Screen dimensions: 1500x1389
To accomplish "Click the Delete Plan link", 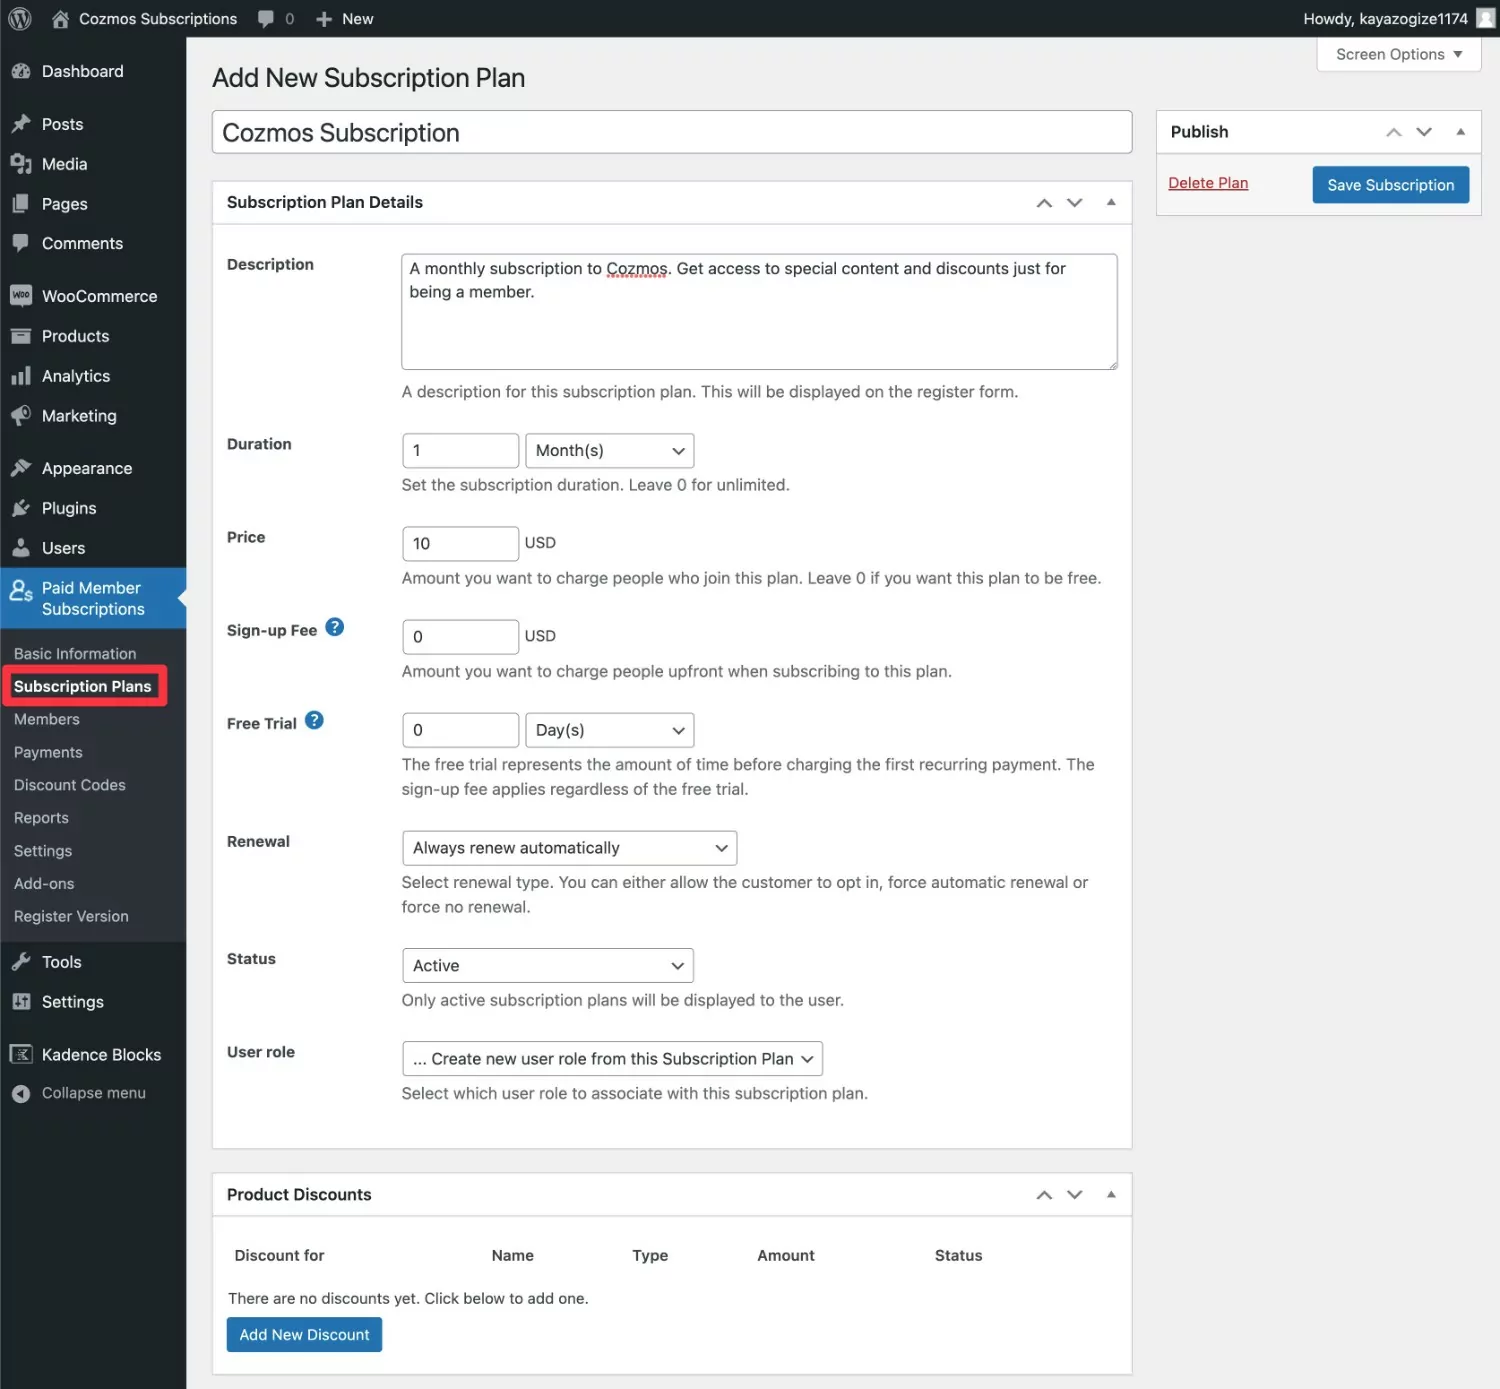I will [1208, 183].
